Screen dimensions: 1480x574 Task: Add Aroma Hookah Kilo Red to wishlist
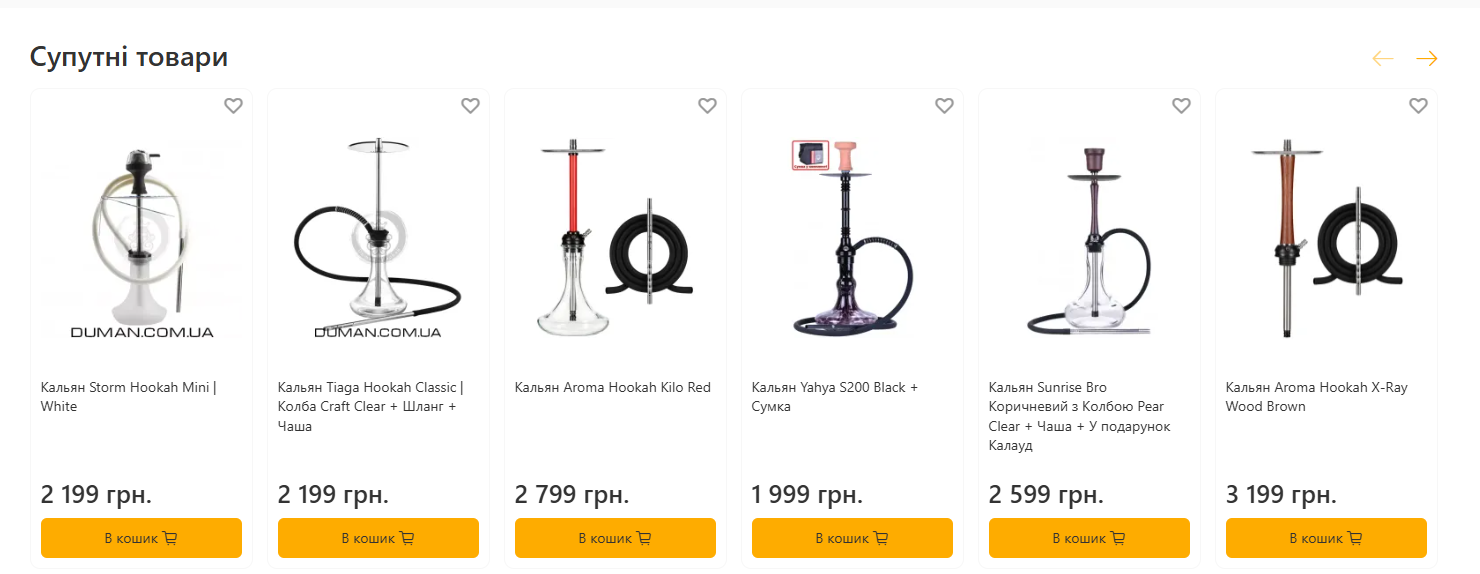[707, 106]
